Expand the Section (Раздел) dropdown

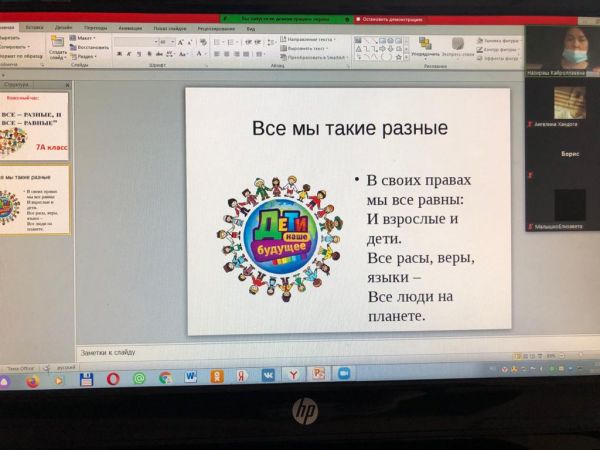[88, 56]
